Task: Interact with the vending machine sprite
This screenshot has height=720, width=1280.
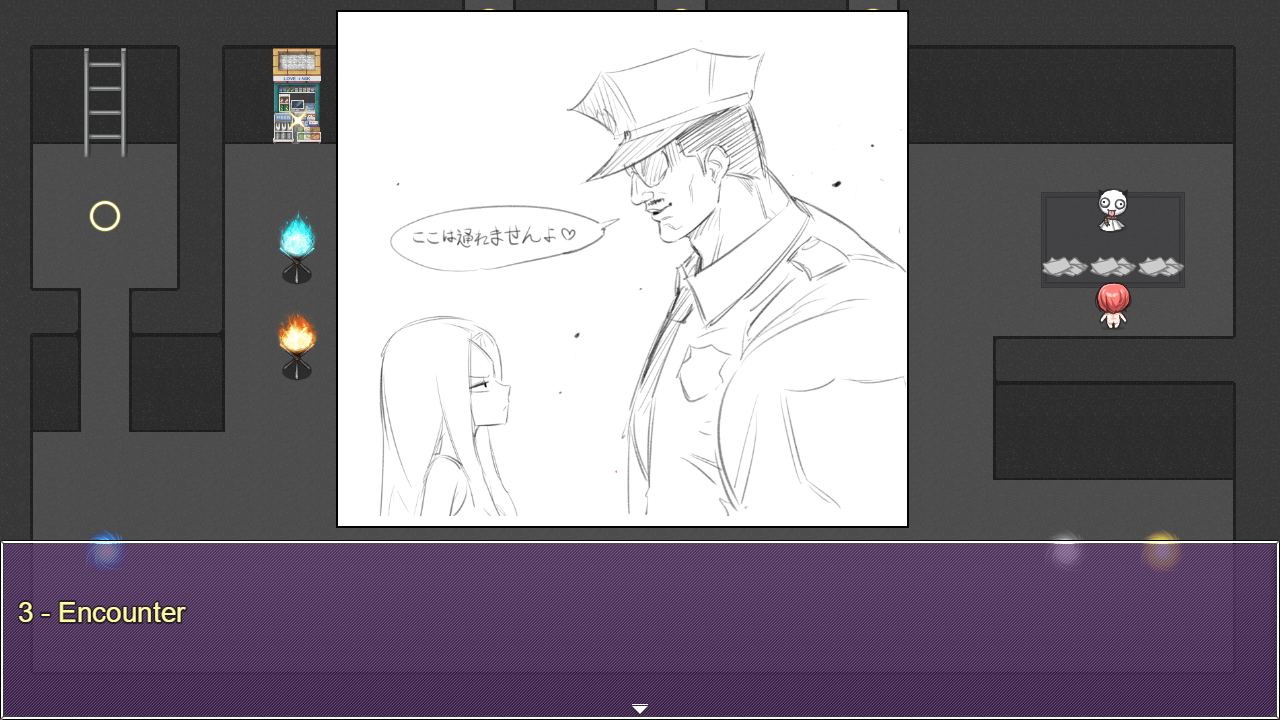Action: point(297,95)
